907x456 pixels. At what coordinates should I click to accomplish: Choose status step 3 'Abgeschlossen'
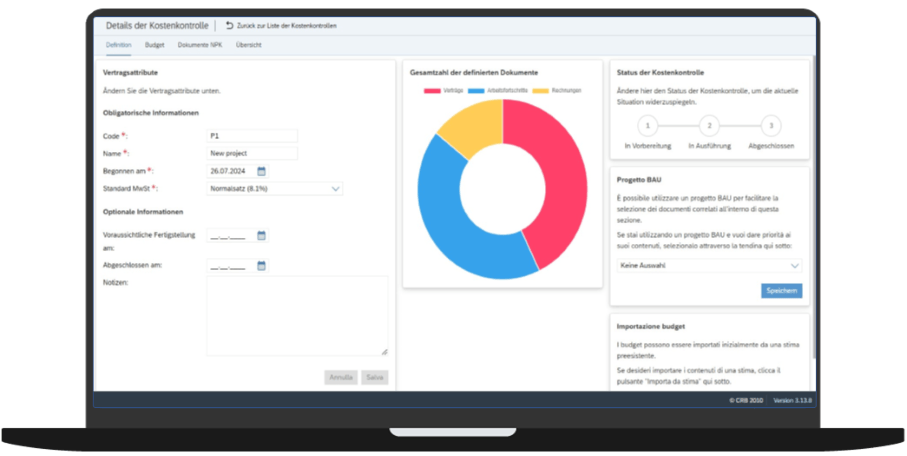coord(770,126)
